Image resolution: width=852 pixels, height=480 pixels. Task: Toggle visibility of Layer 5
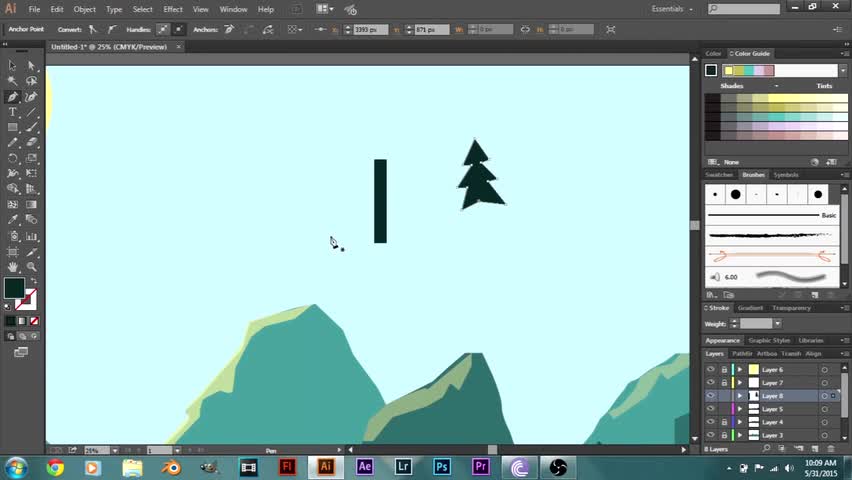711,409
